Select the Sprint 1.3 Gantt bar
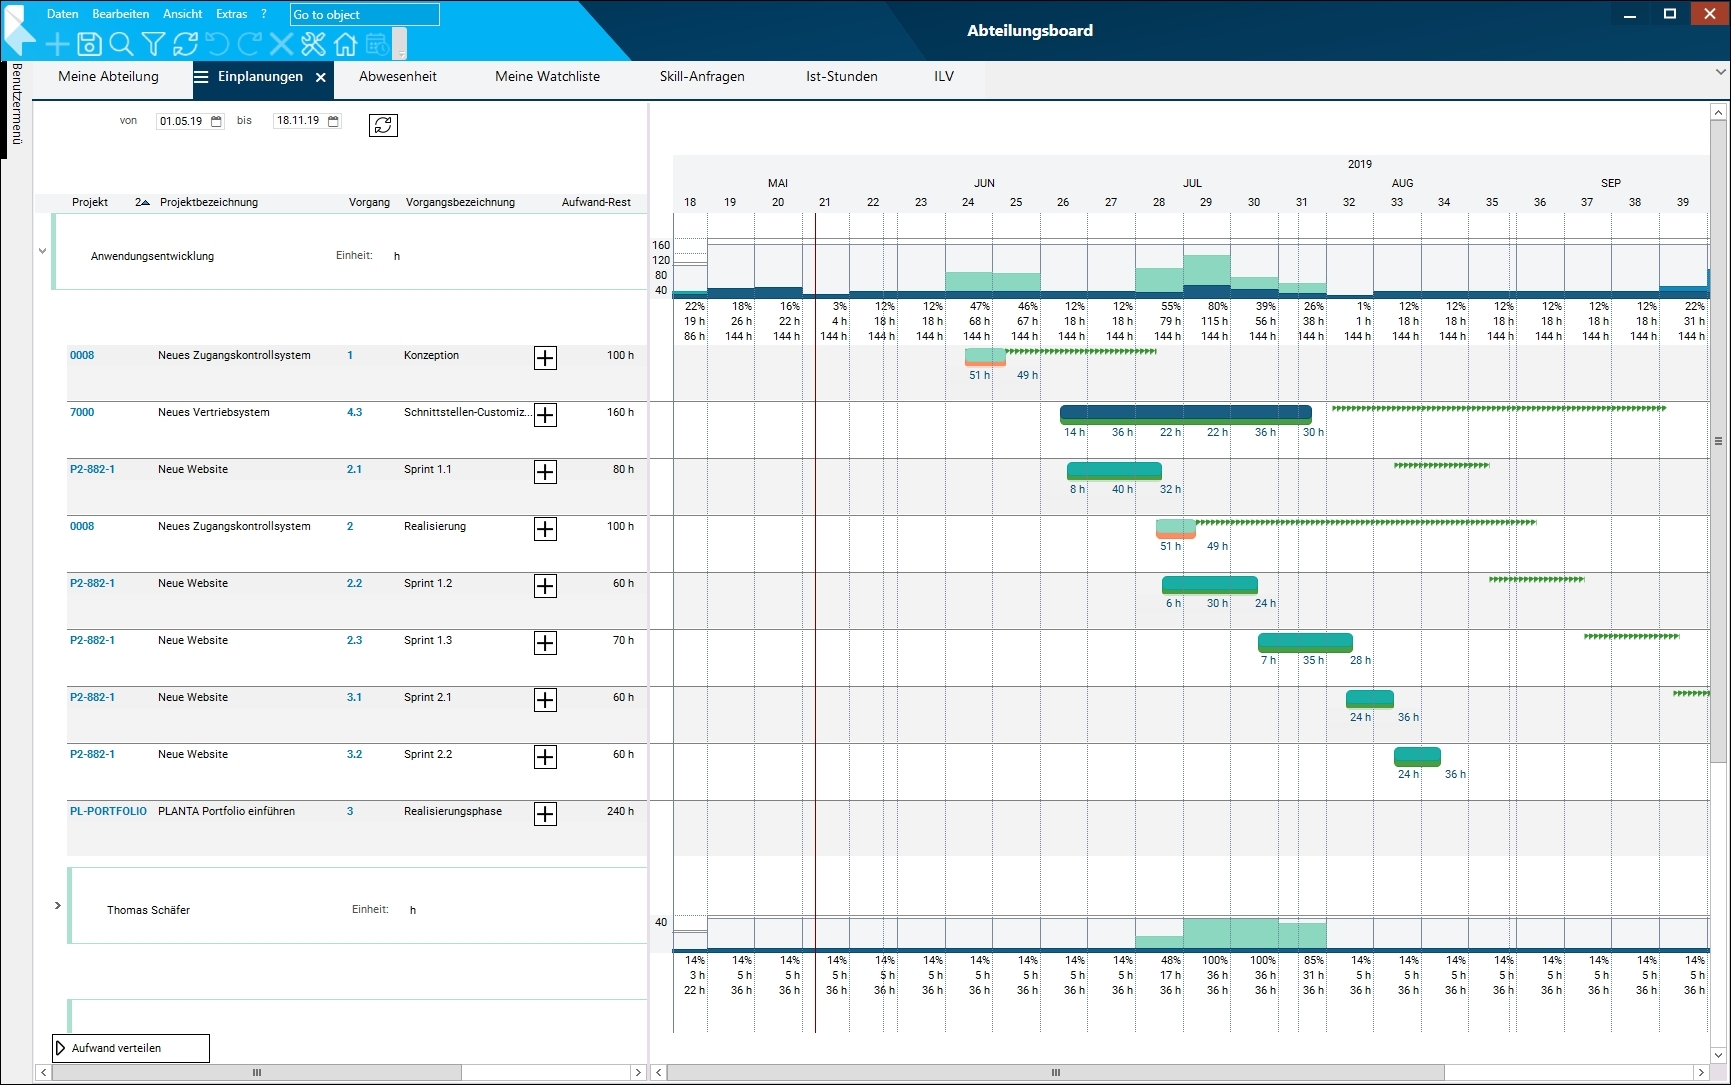Screen dimensions: 1731x1085 1305,642
